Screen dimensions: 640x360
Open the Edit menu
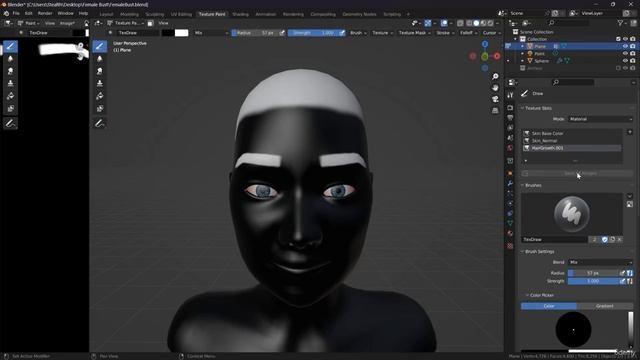[29, 13]
